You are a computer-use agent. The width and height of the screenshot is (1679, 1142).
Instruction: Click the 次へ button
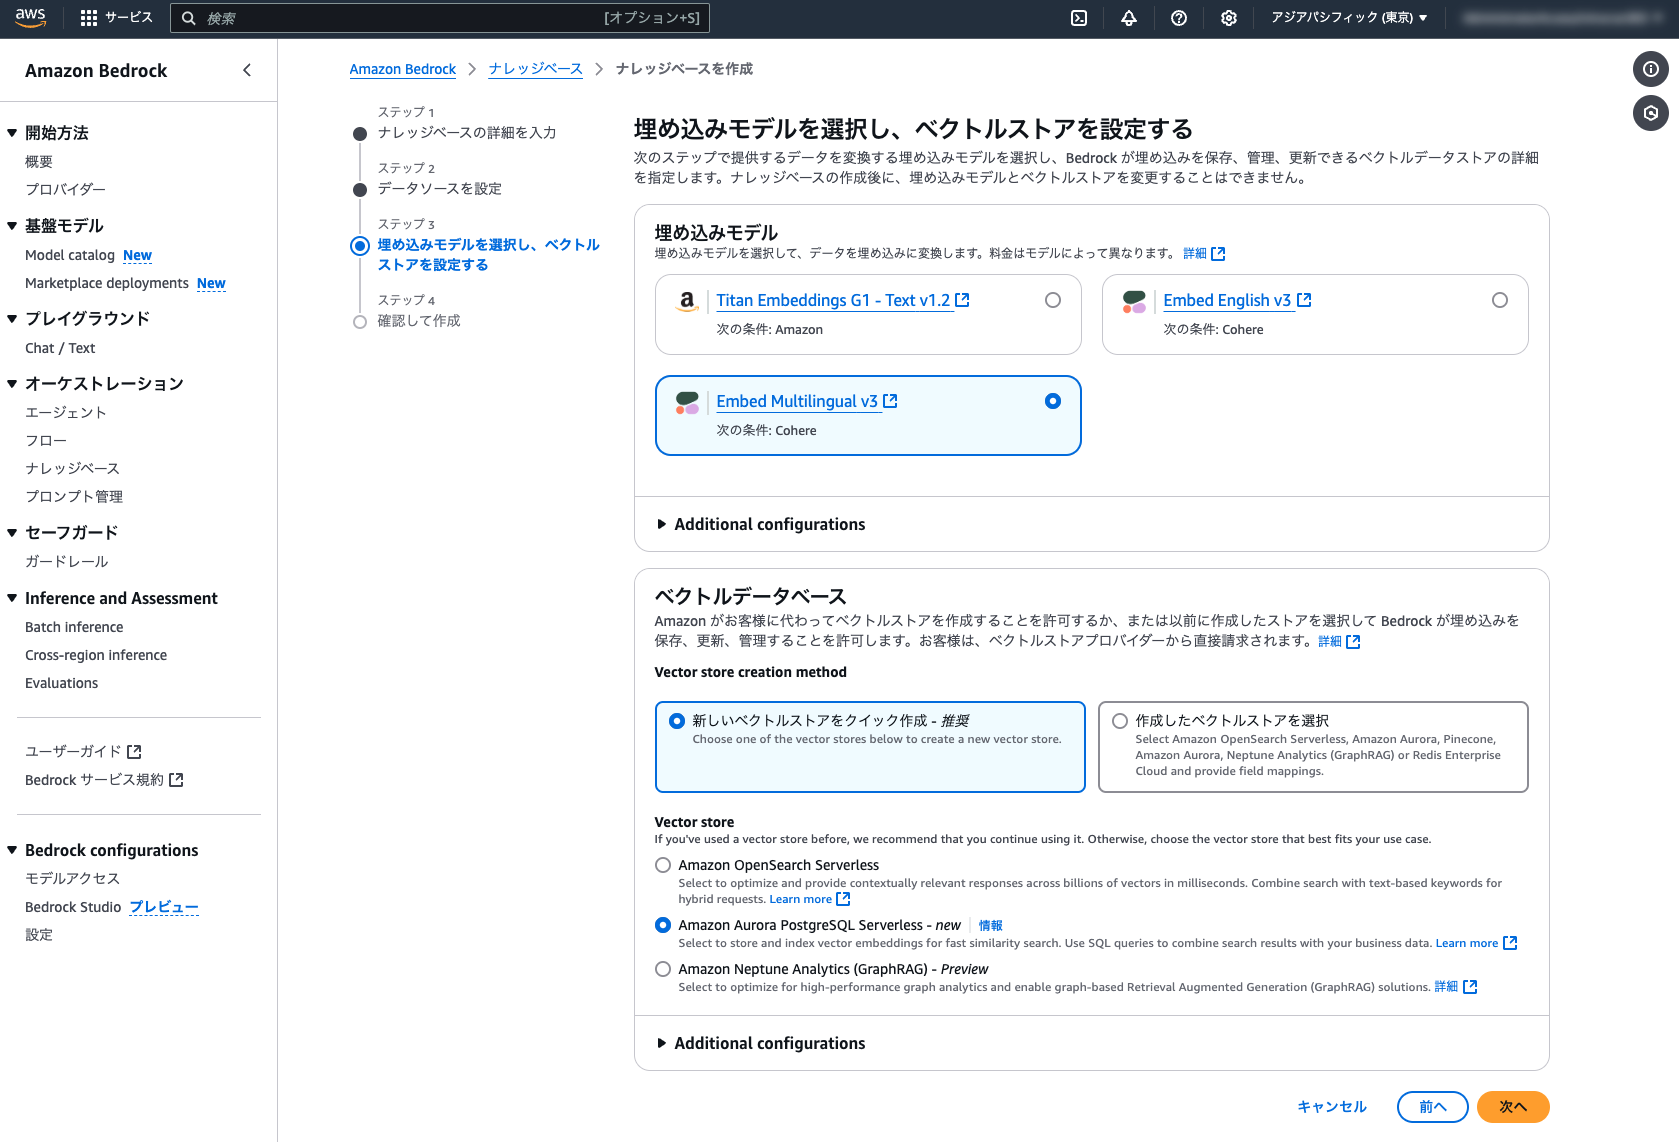1513,1107
